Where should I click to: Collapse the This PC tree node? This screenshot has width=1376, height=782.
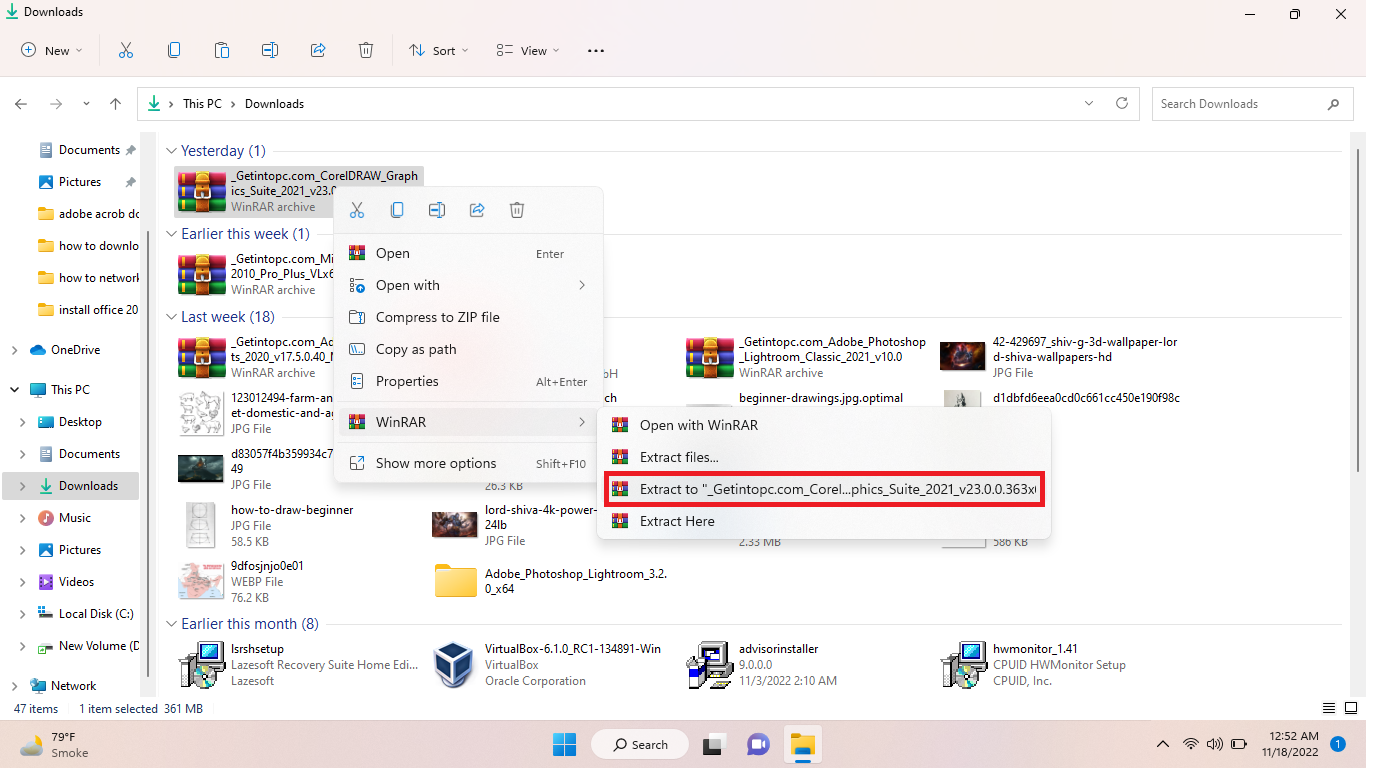pyautogui.click(x=14, y=390)
